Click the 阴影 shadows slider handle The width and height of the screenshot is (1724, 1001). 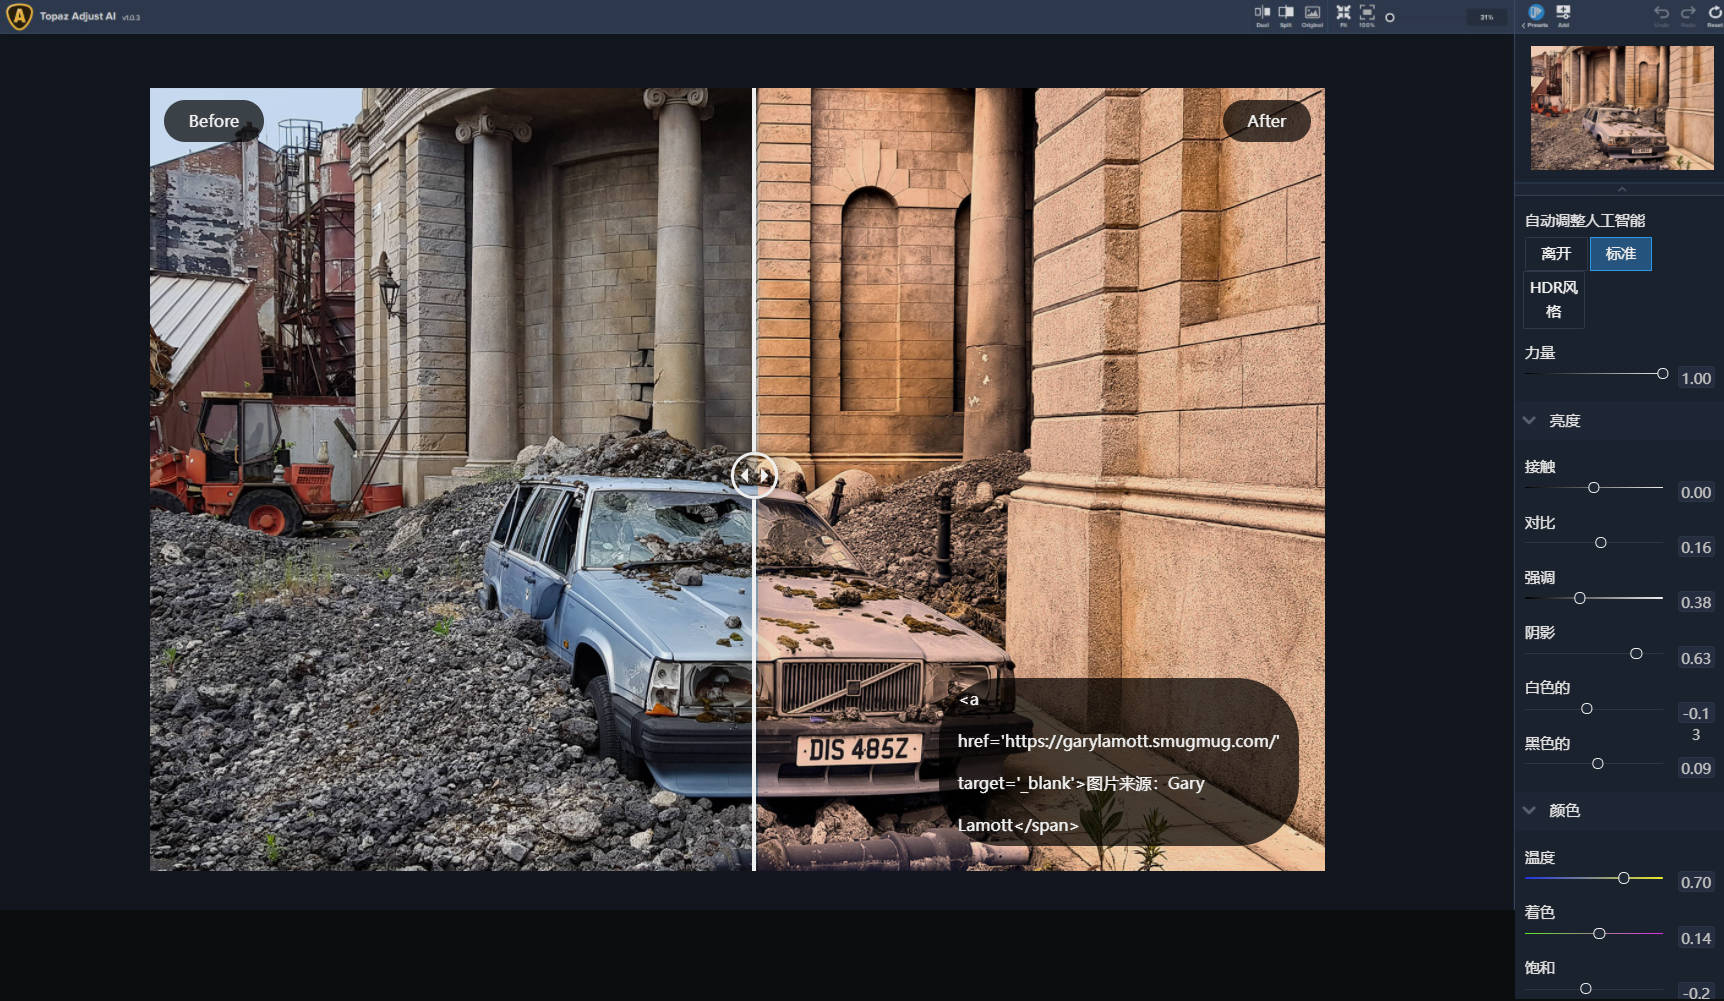coord(1636,654)
